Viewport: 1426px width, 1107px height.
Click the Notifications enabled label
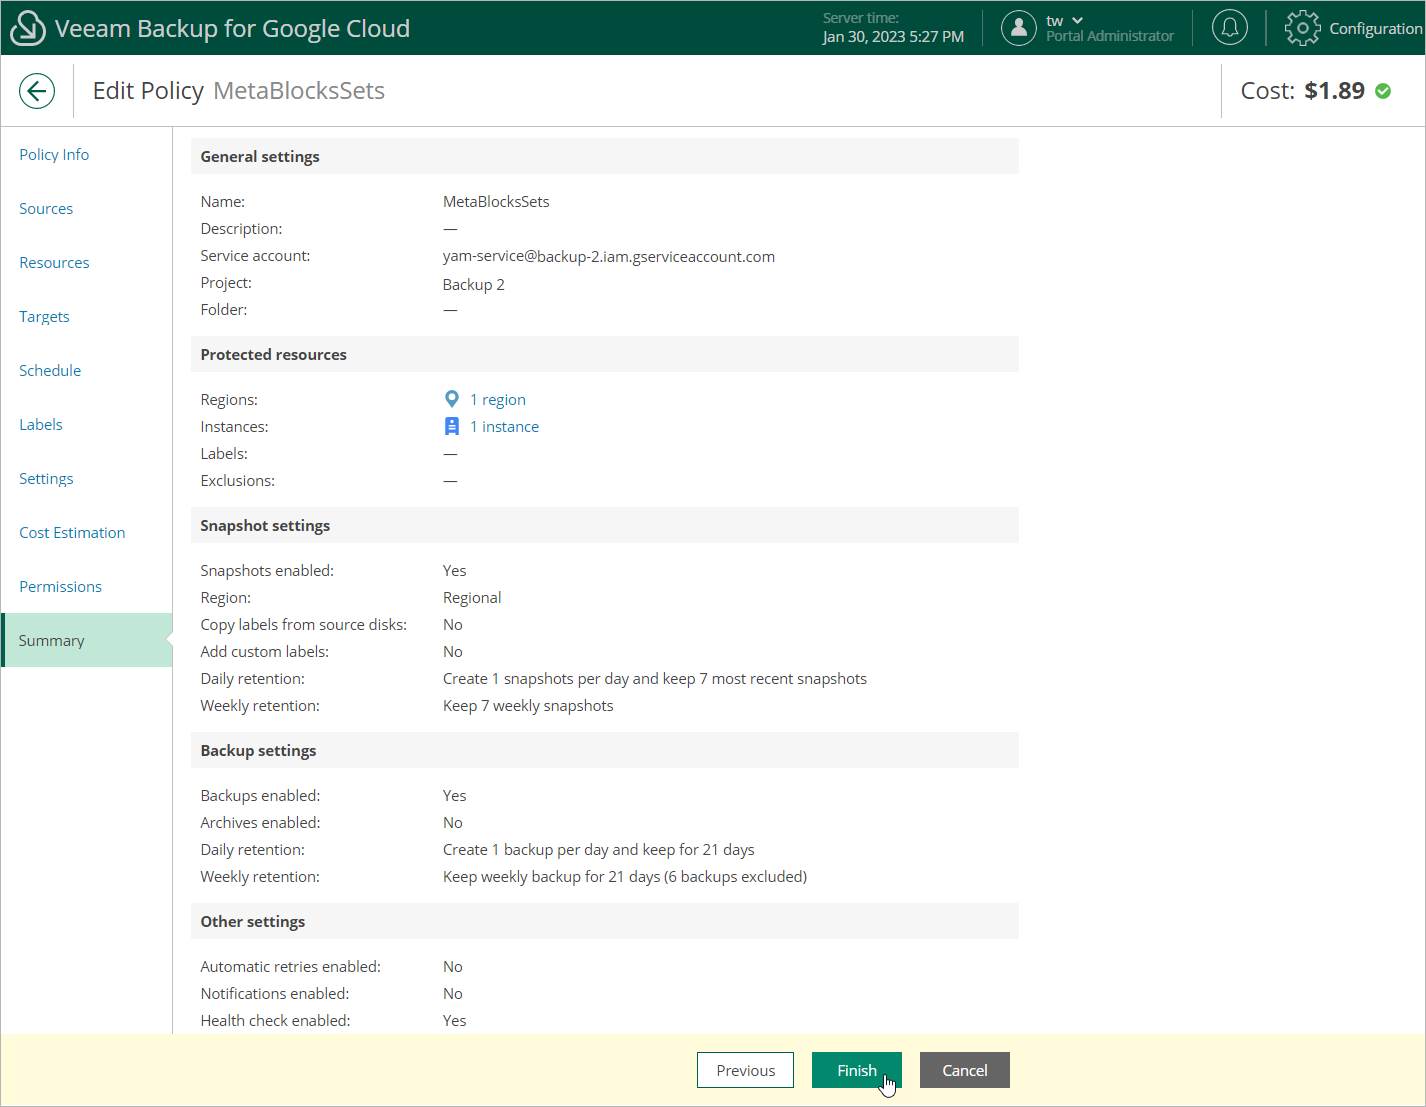coord(275,993)
